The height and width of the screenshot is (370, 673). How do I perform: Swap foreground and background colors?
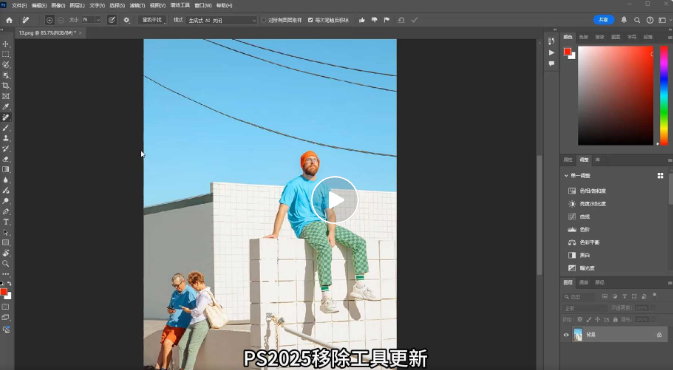[9, 284]
